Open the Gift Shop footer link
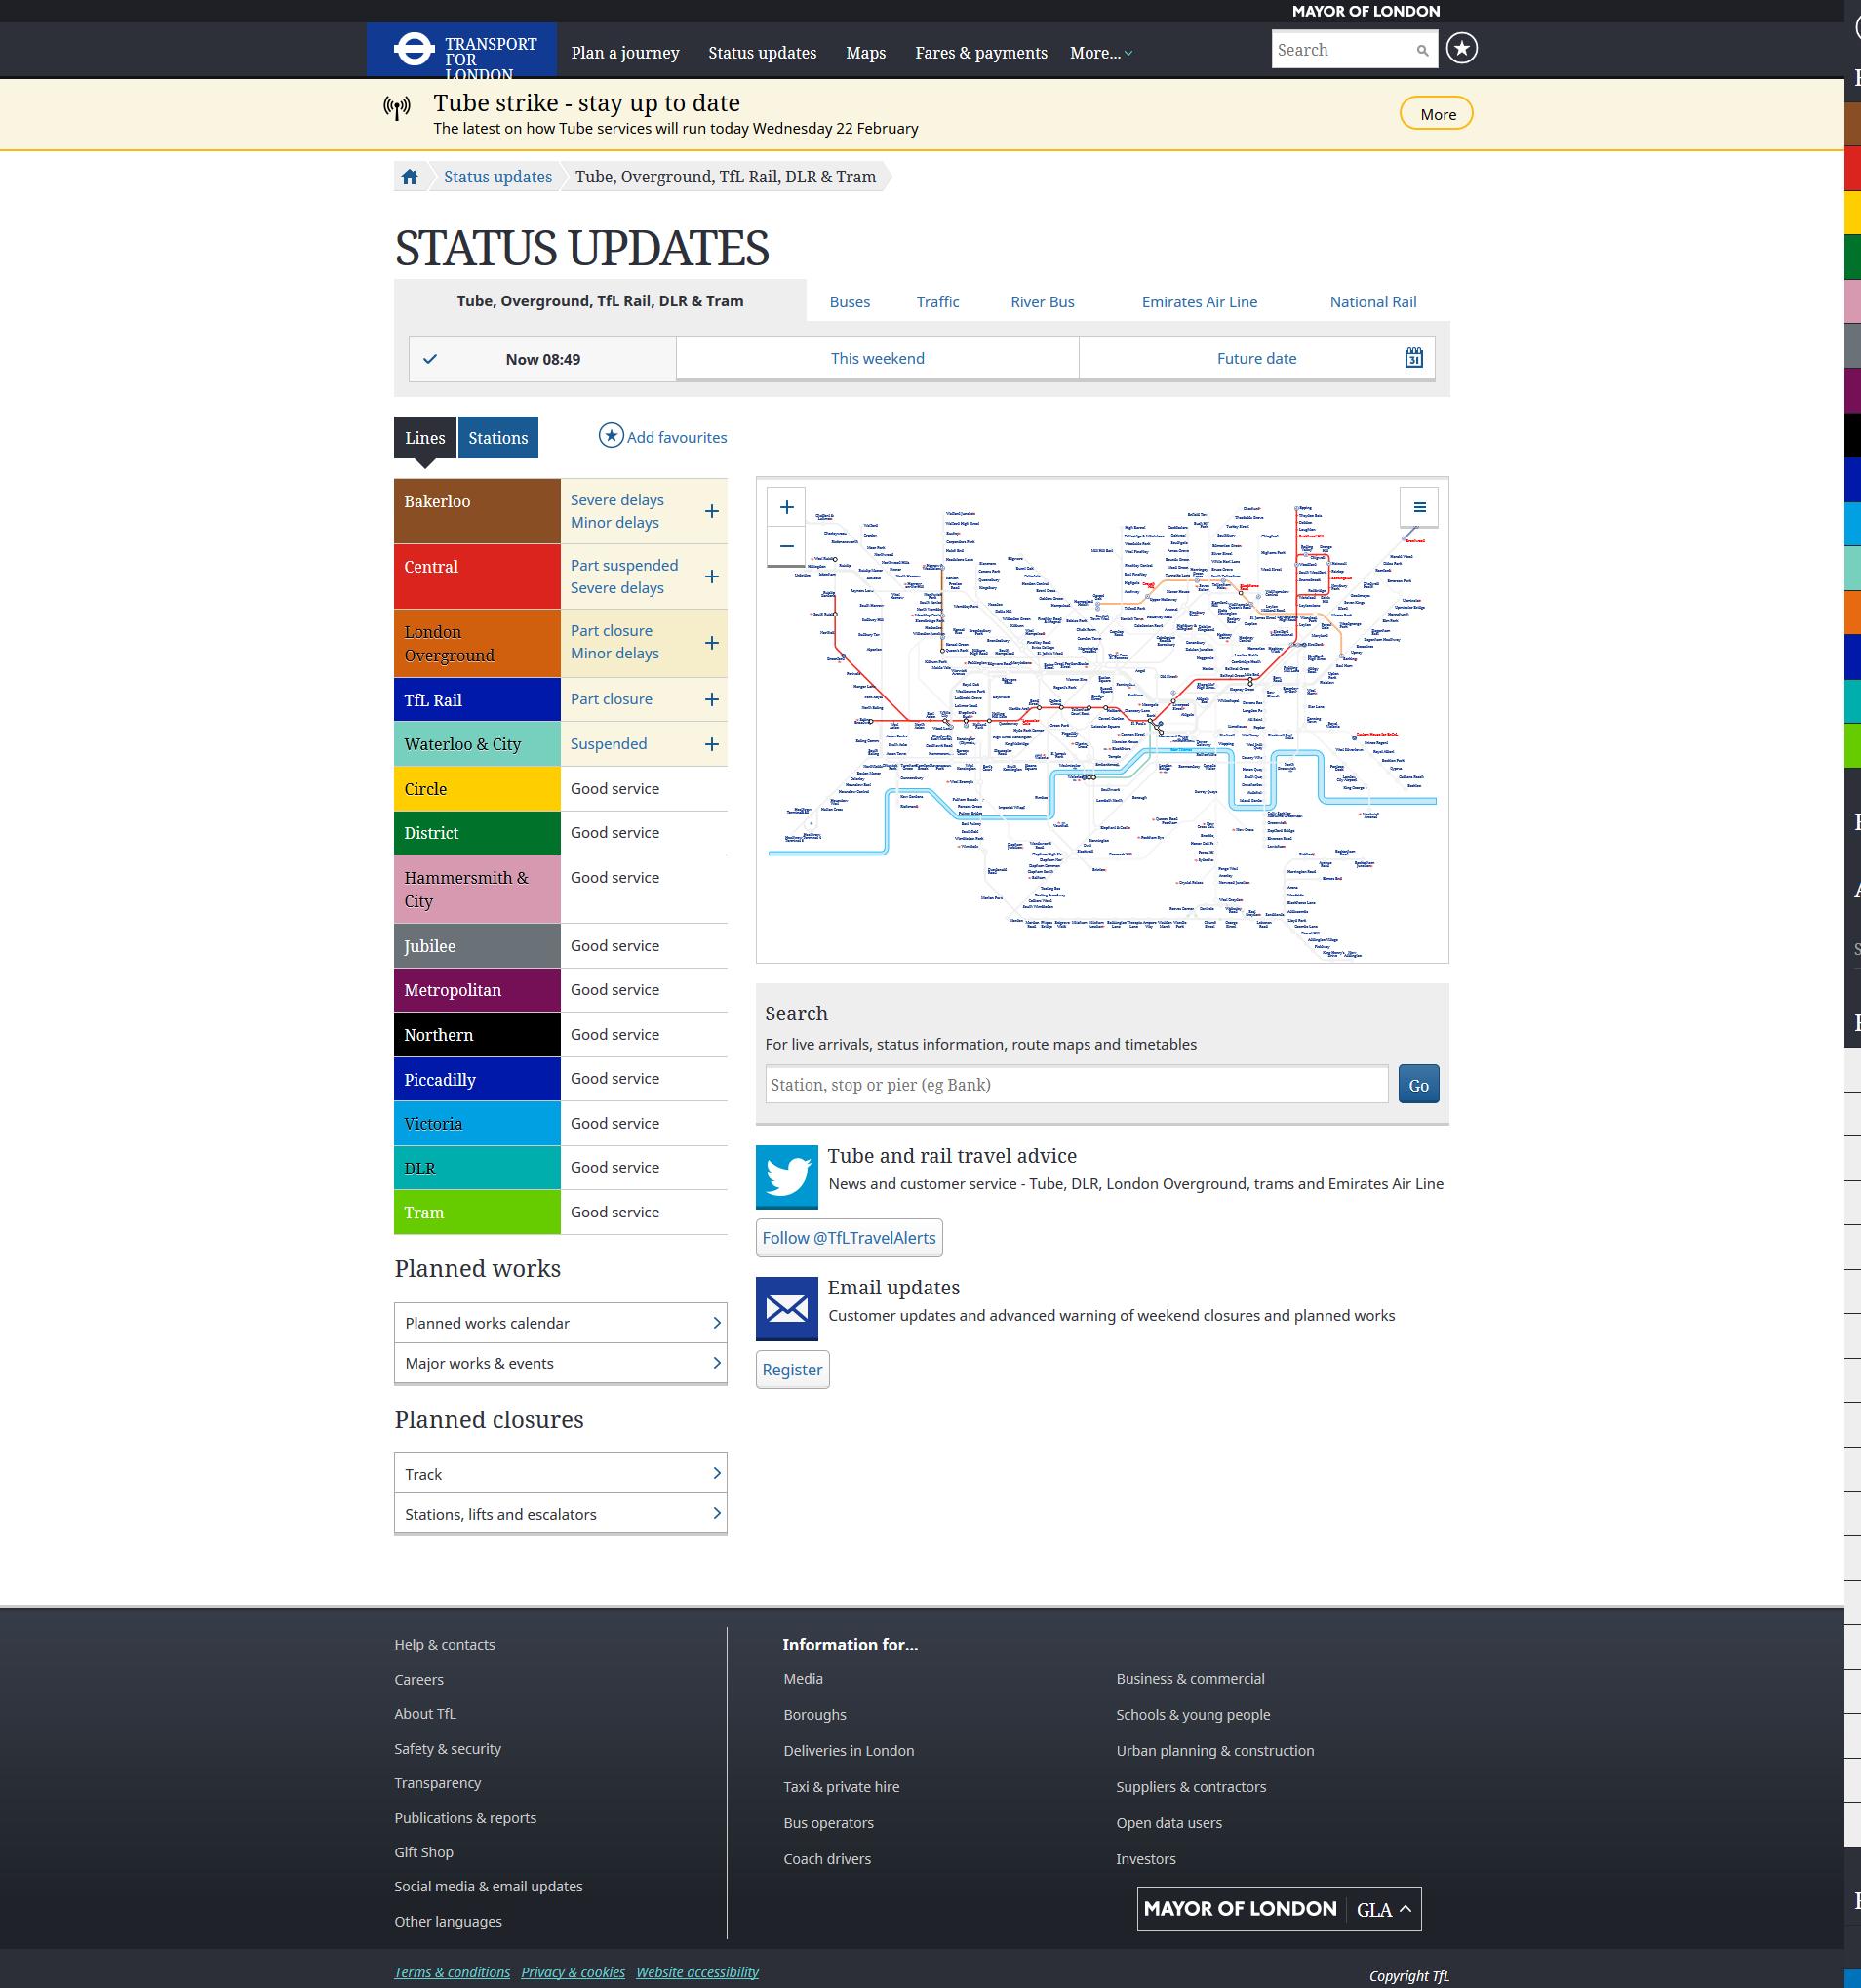 pos(423,1852)
